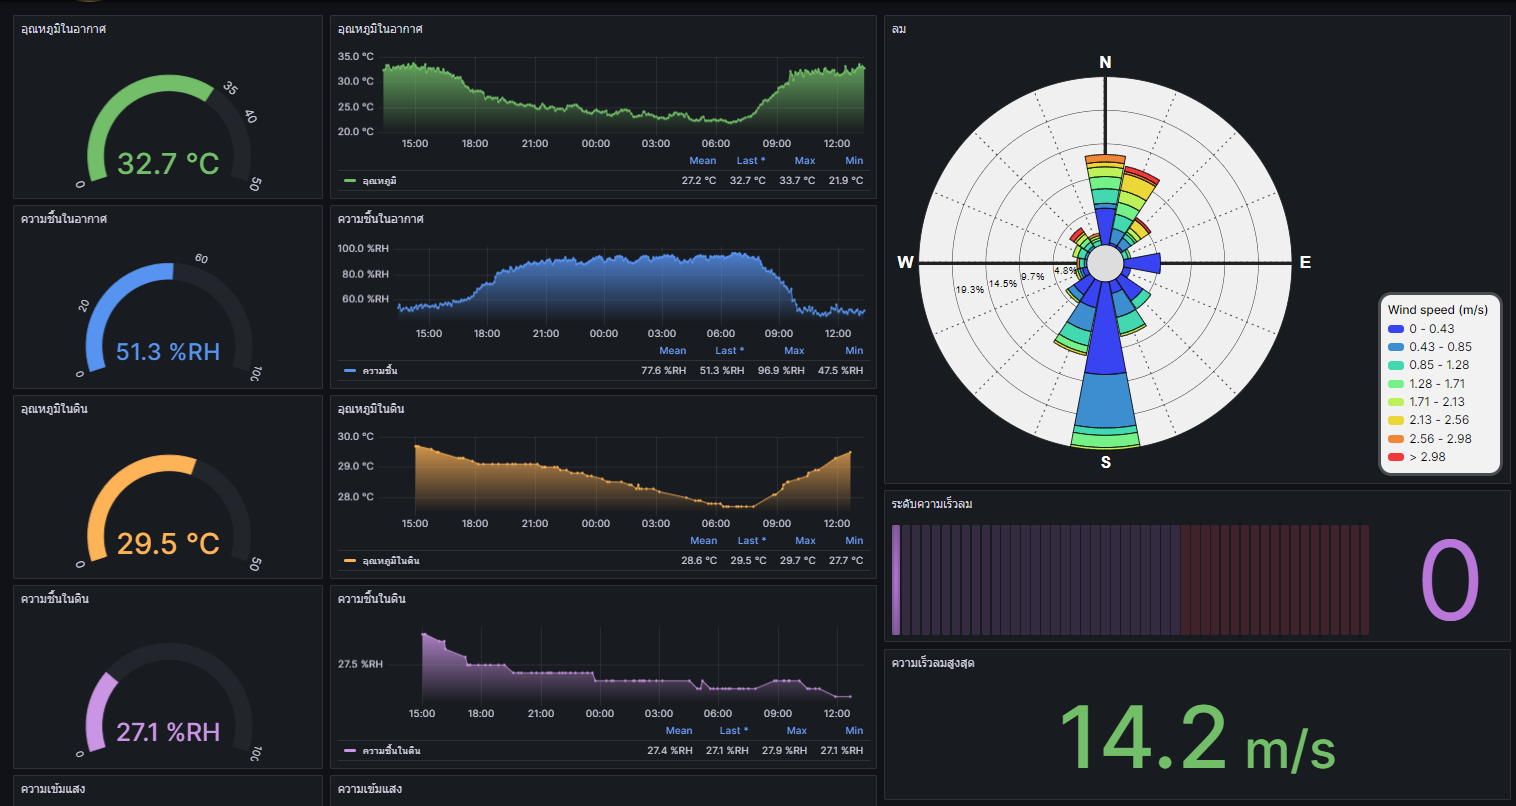Click the E compass label on wind rose
Image resolution: width=1516 pixels, height=806 pixels.
click(1305, 262)
